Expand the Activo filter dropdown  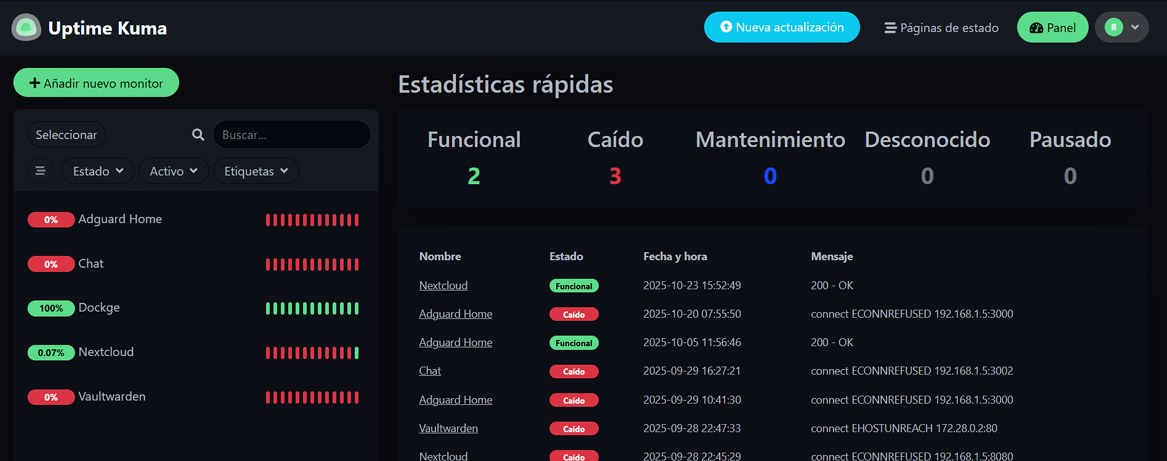[173, 171]
